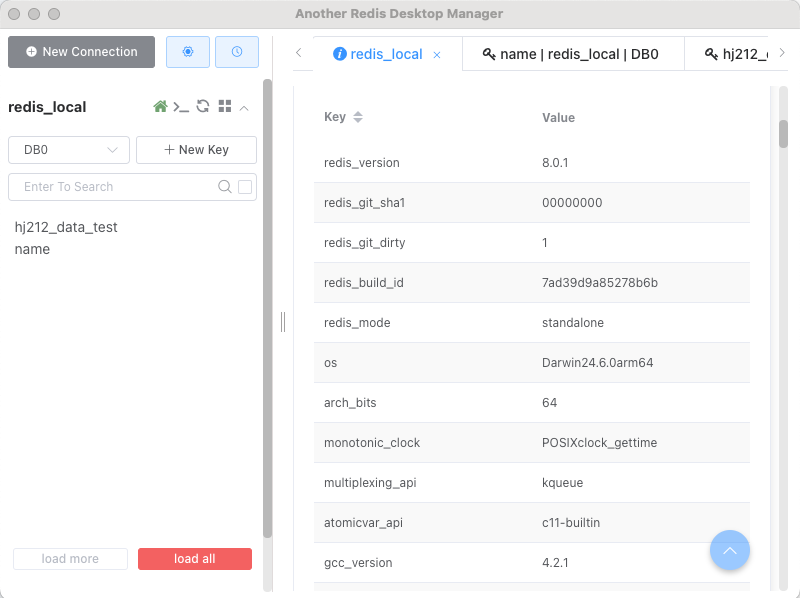Click the red load all button
800x598 pixels.
tap(195, 559)
